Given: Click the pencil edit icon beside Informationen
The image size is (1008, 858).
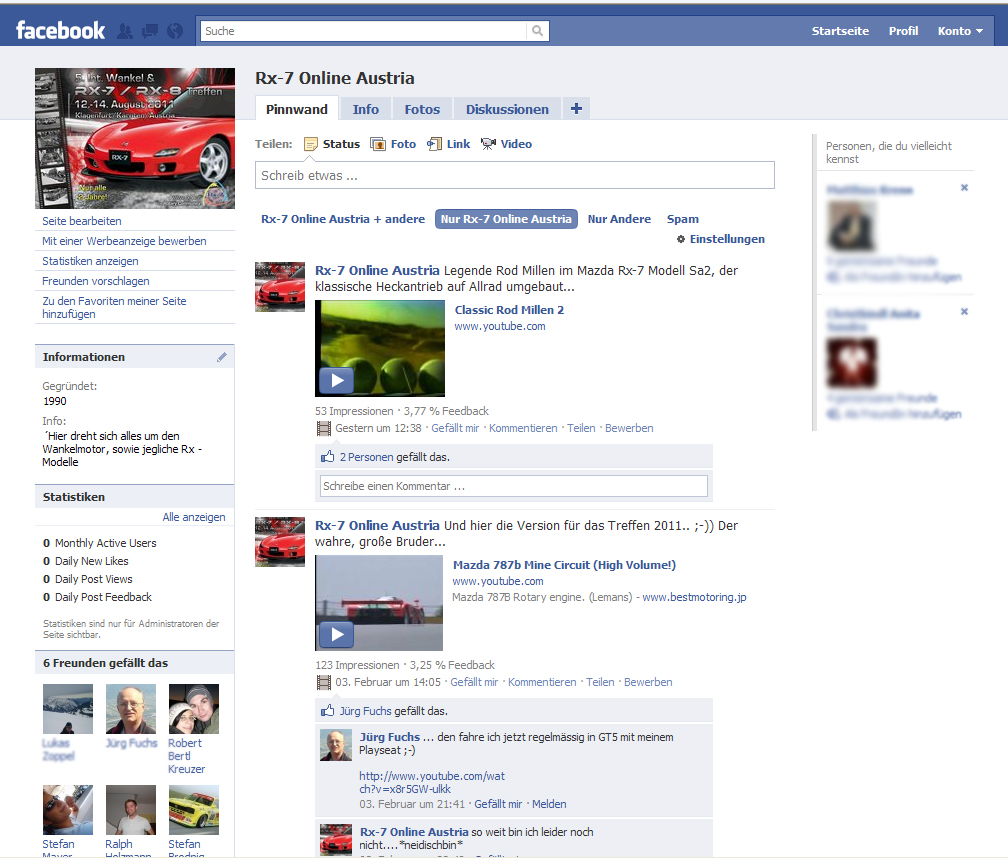Looking at the screenshot, I should (222, 357).
